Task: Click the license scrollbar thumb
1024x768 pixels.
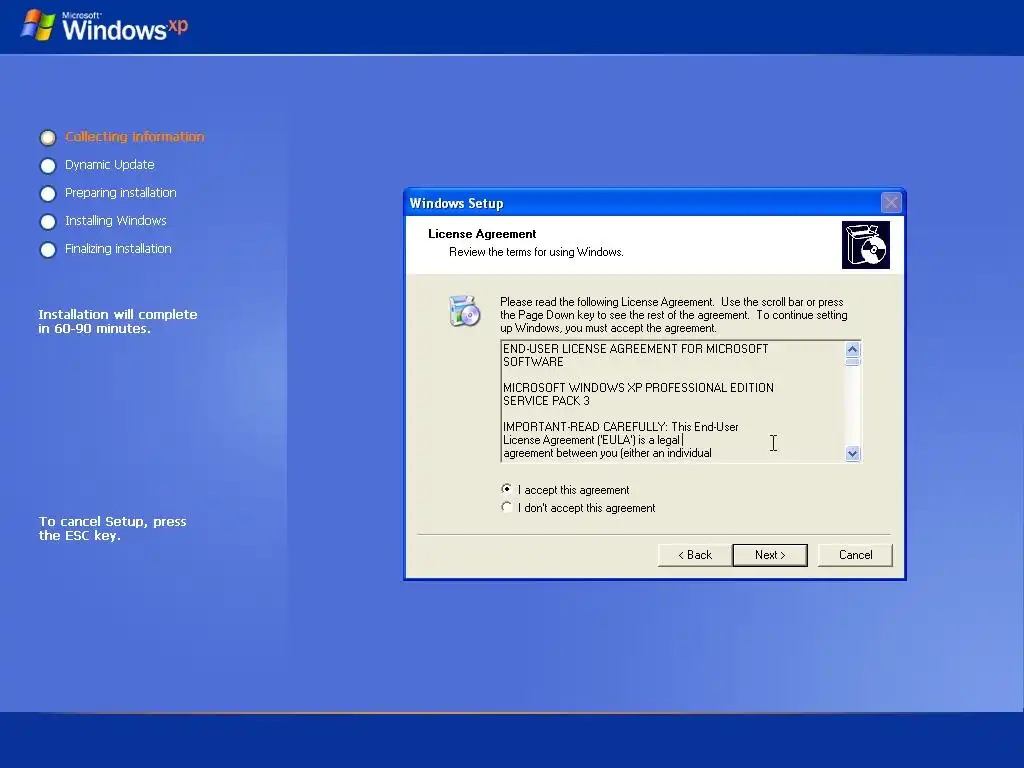Action: (852, 361)
